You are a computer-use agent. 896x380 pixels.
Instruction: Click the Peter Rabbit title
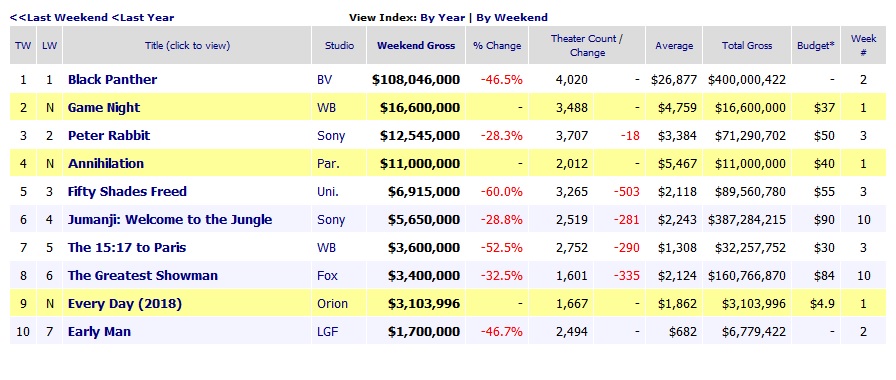pyautogui.click(x=109, y=135)
